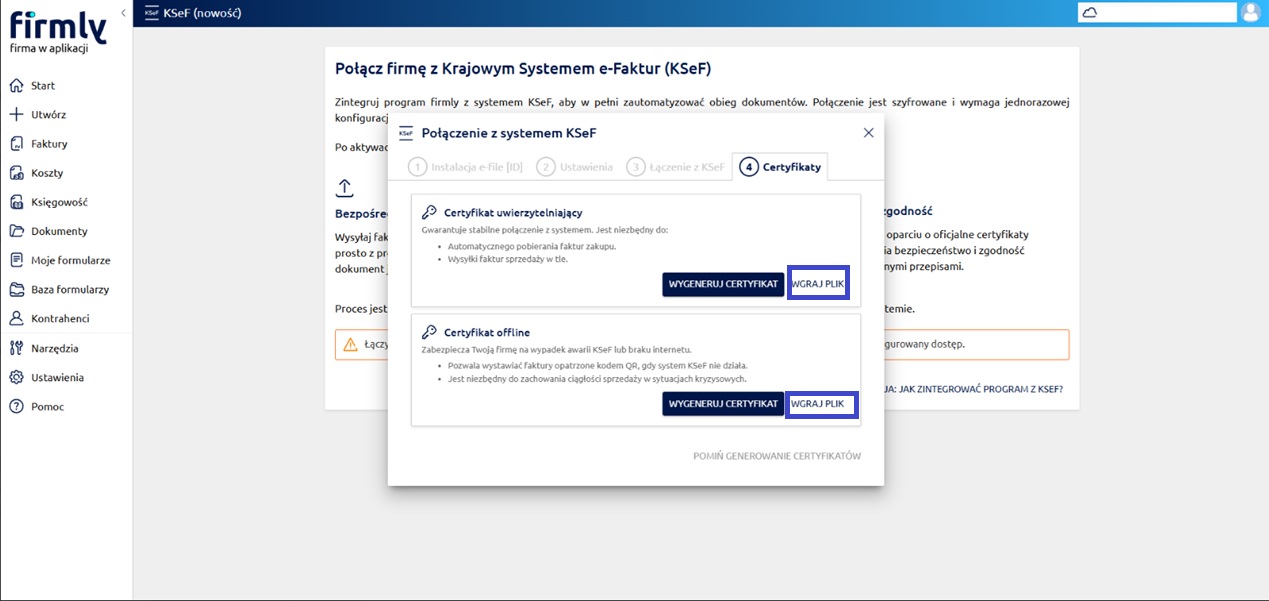This screenshot has height=601, width=1269.
Task: Generate the Certyfikat uwierzytelniający certificate
Action: click(x=722, y=284)
